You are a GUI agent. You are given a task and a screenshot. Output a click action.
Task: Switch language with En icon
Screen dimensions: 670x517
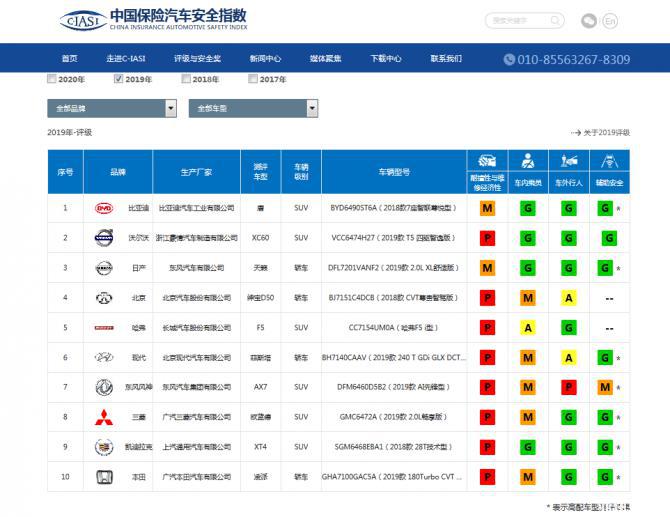click(610, 21)
